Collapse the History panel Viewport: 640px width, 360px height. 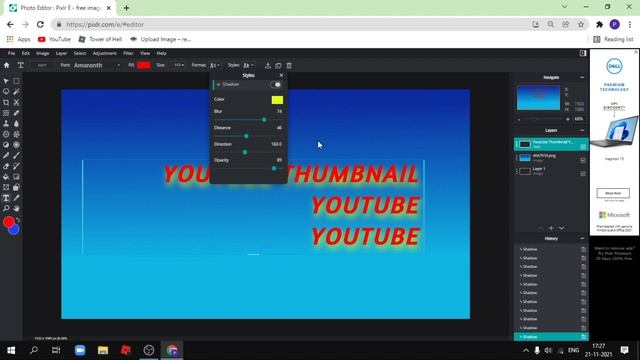582,238
